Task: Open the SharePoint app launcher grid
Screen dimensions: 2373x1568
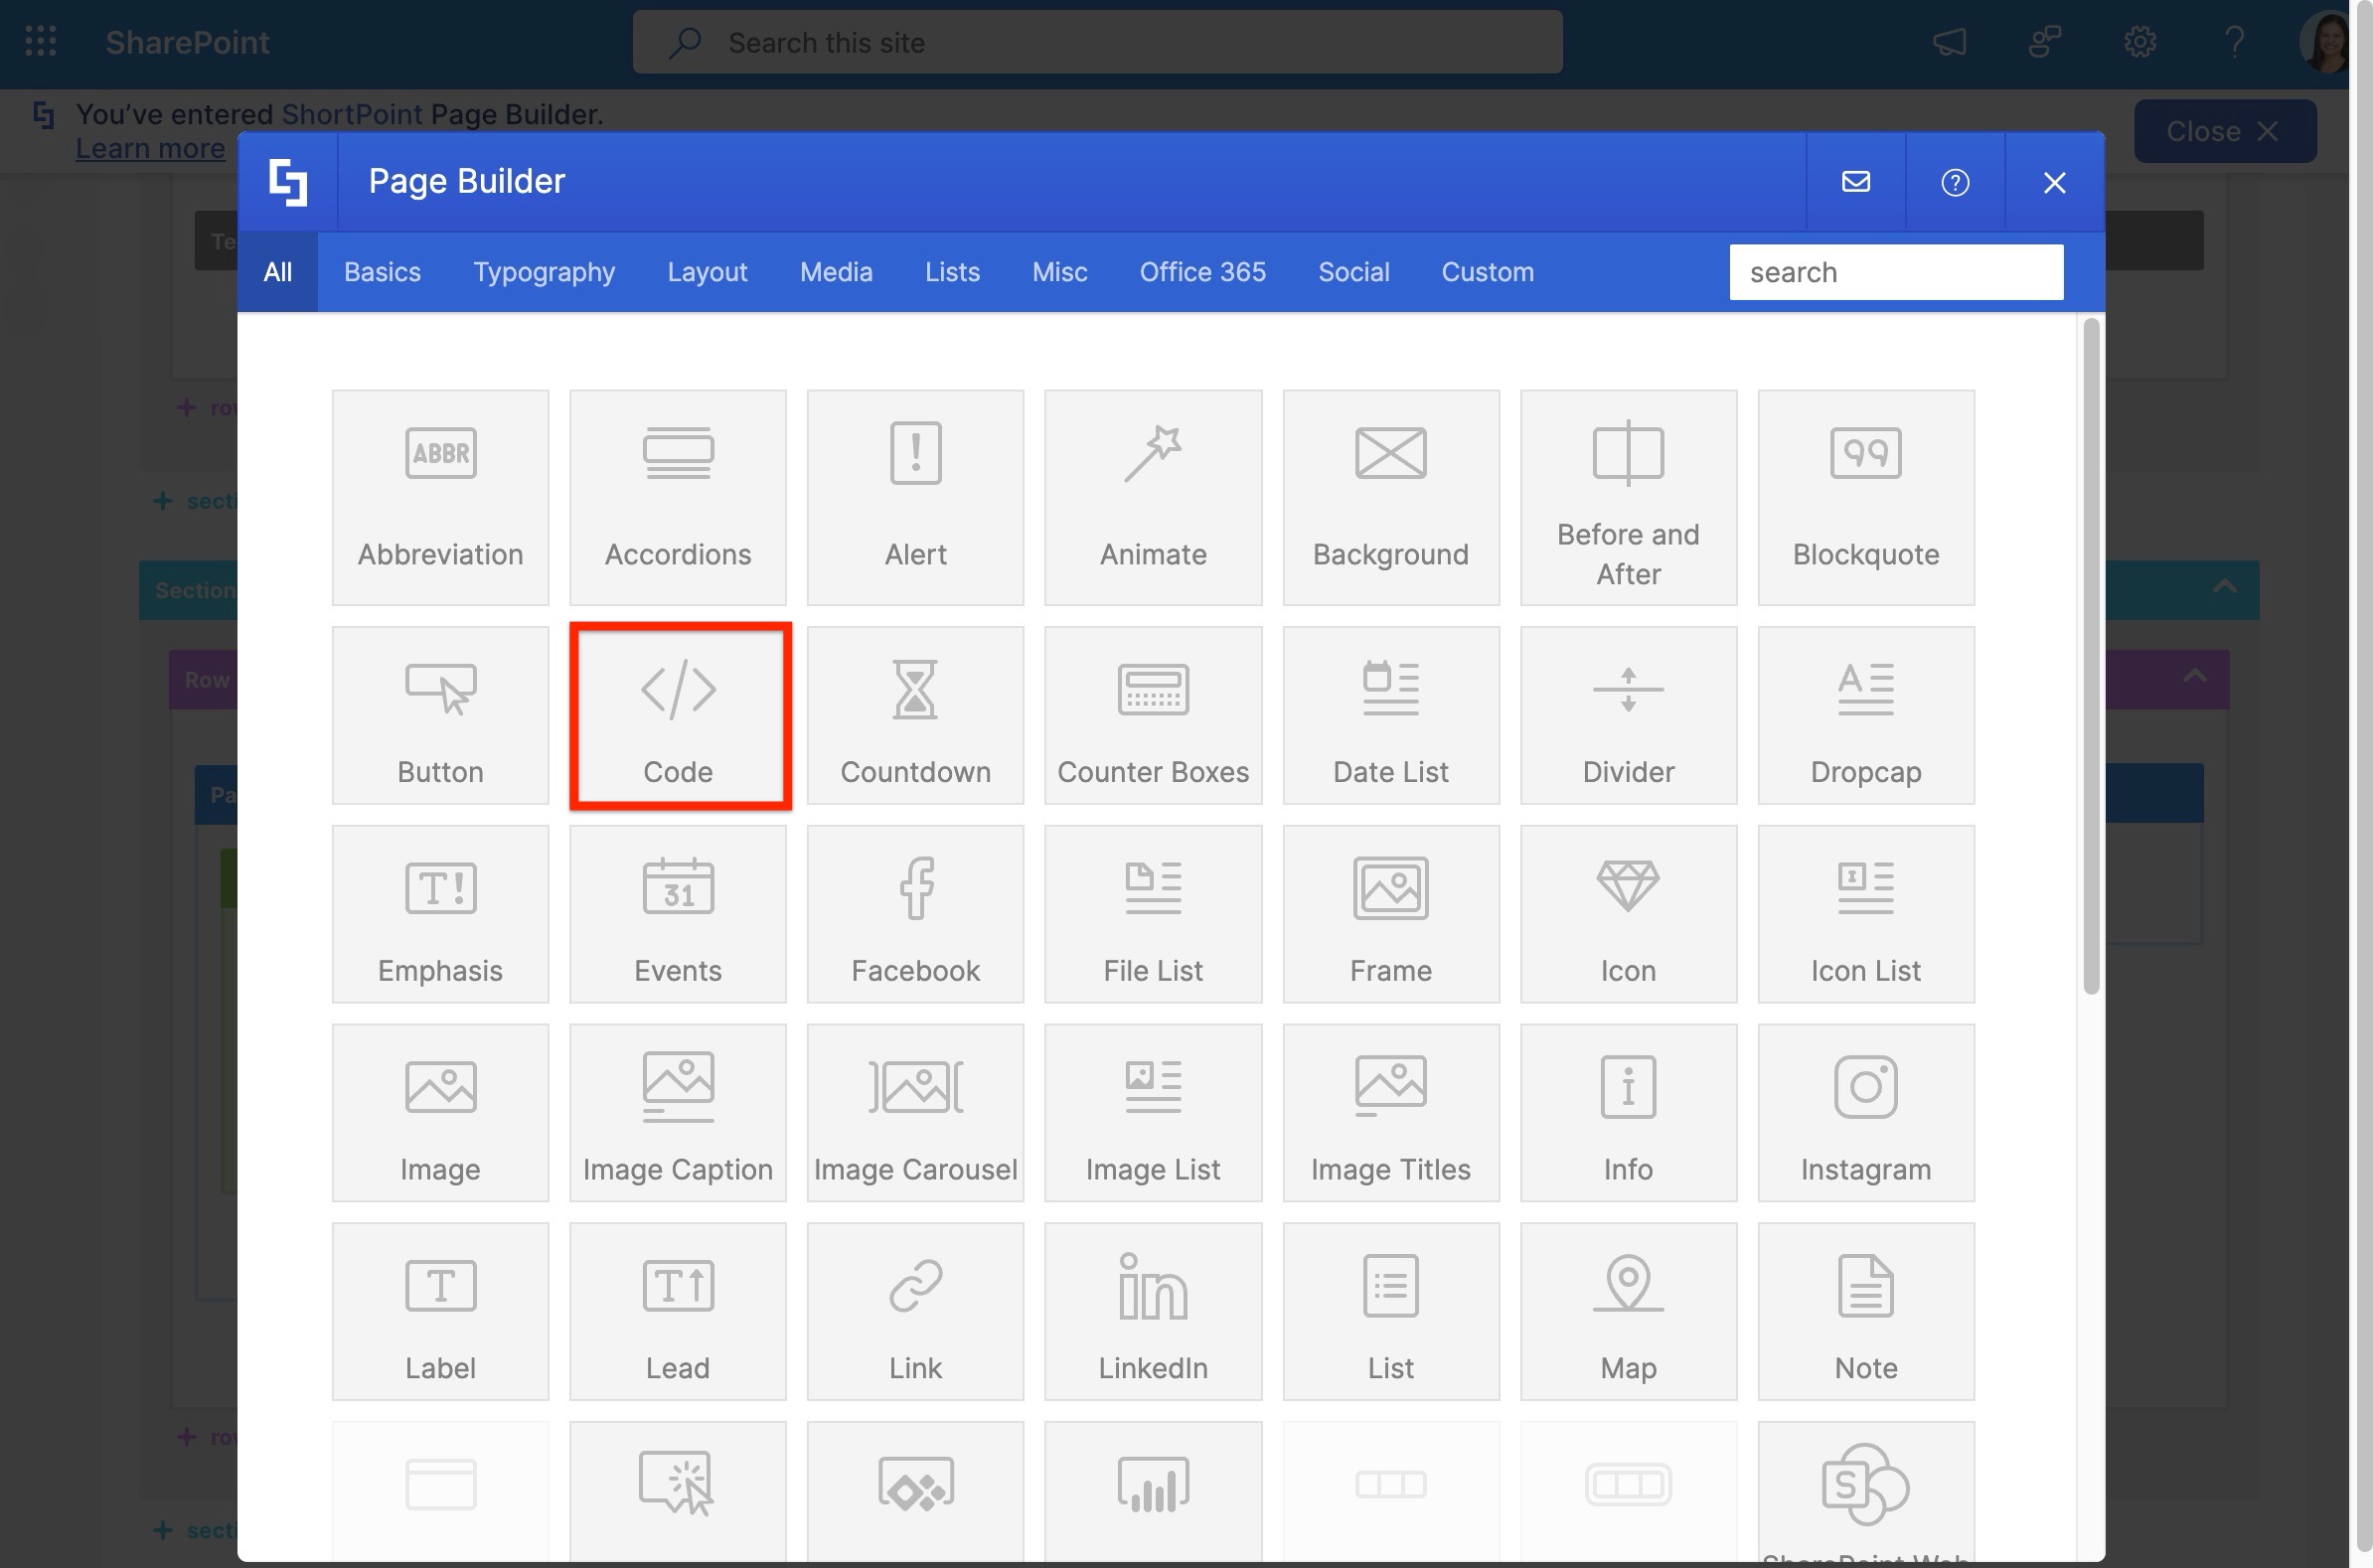Action: [41, 42]
